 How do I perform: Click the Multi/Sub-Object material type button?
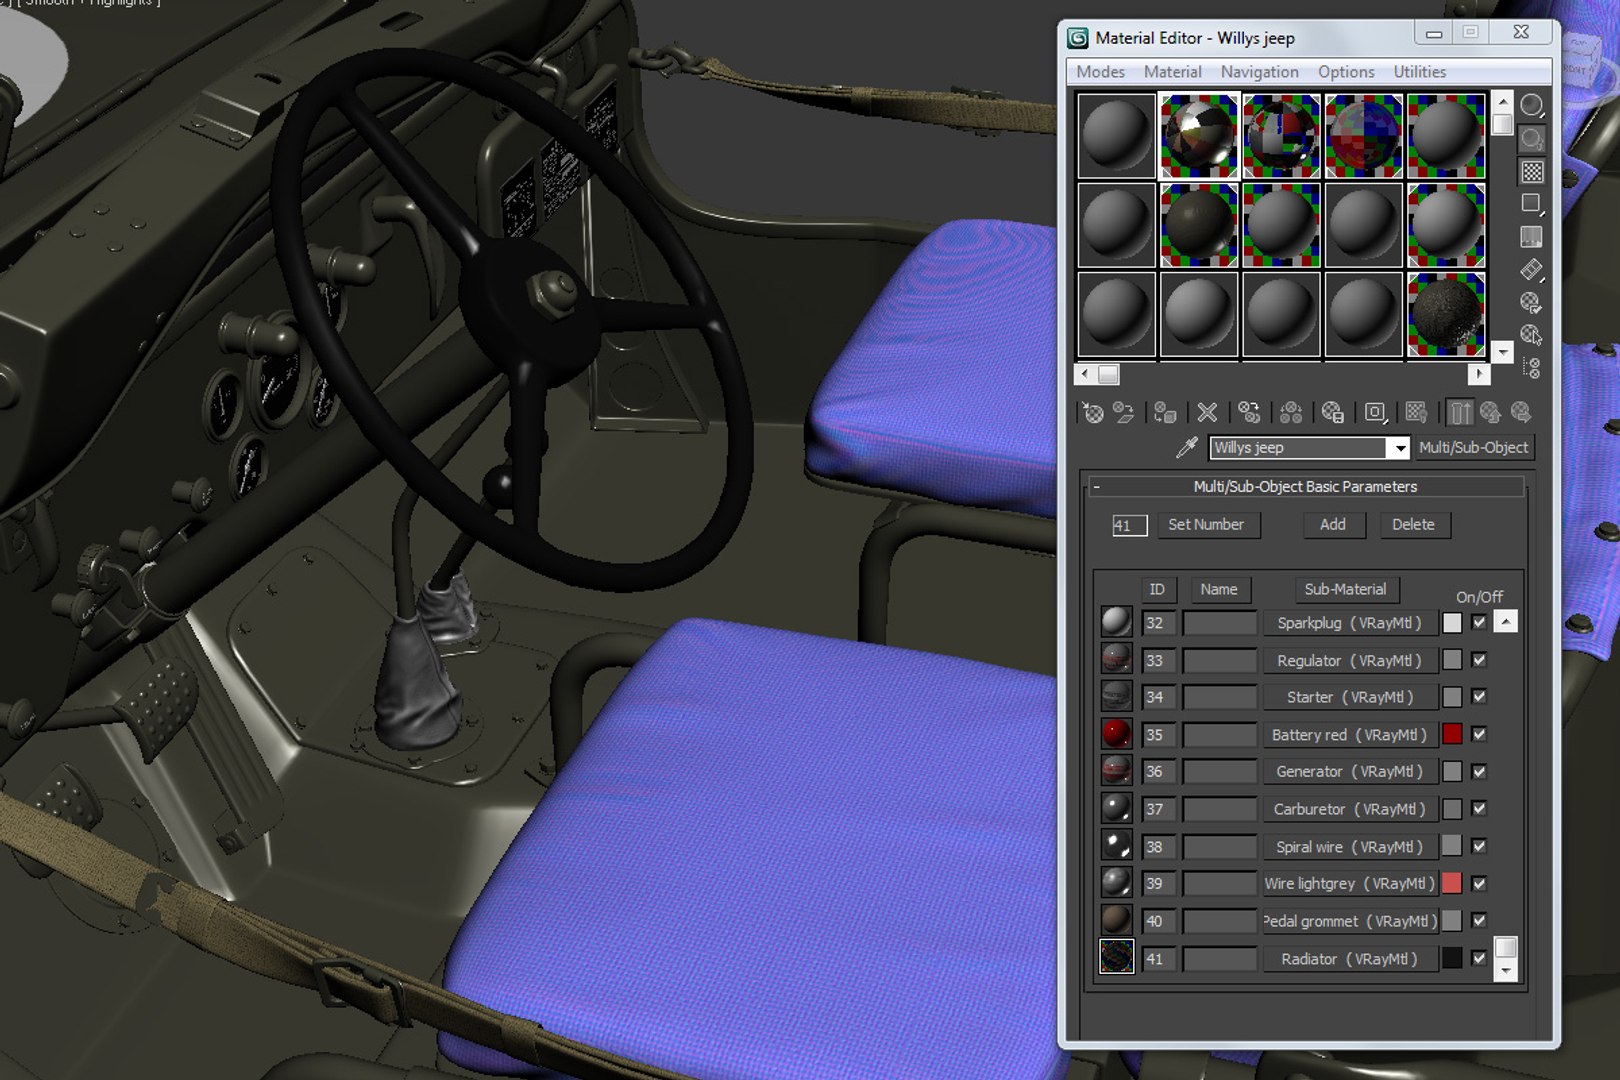(x=1473, y=447)
